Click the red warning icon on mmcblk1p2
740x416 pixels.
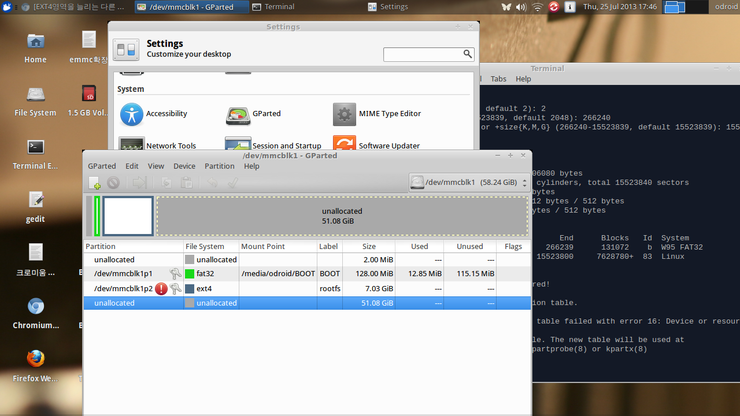[161, 289]
